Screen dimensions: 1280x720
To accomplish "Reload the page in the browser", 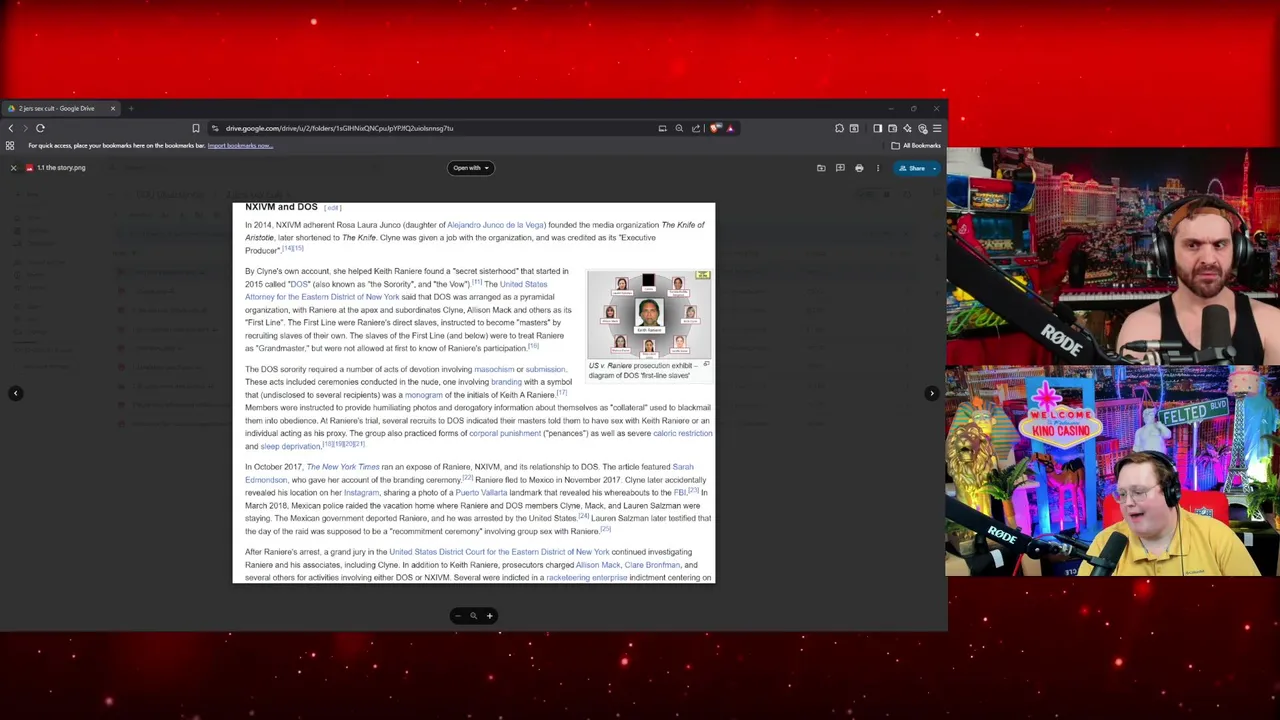I will click(40, 128).
